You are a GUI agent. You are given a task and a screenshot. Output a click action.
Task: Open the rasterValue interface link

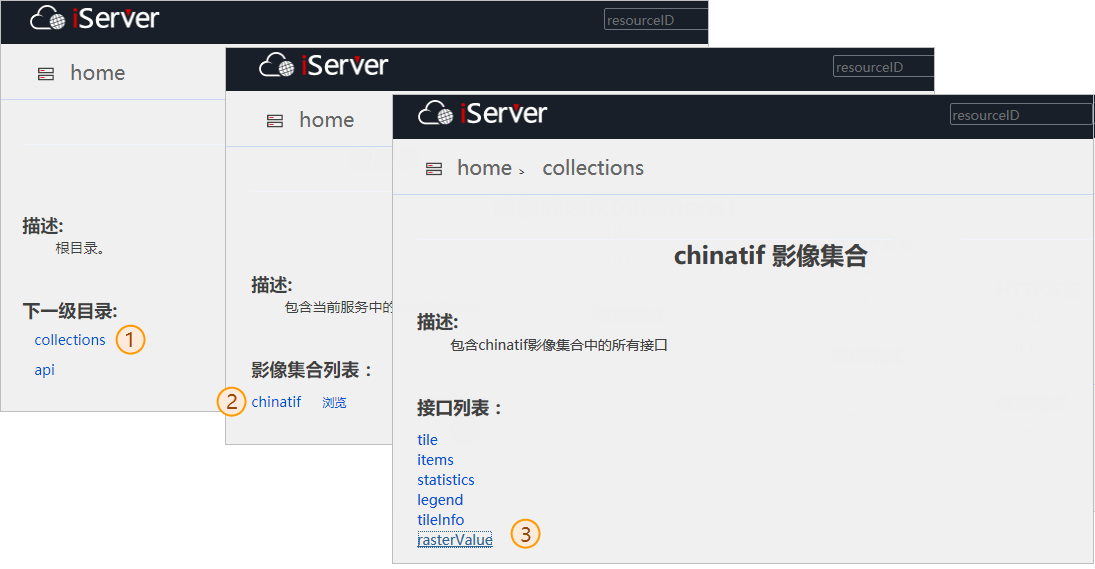click(x=455, y=540)
